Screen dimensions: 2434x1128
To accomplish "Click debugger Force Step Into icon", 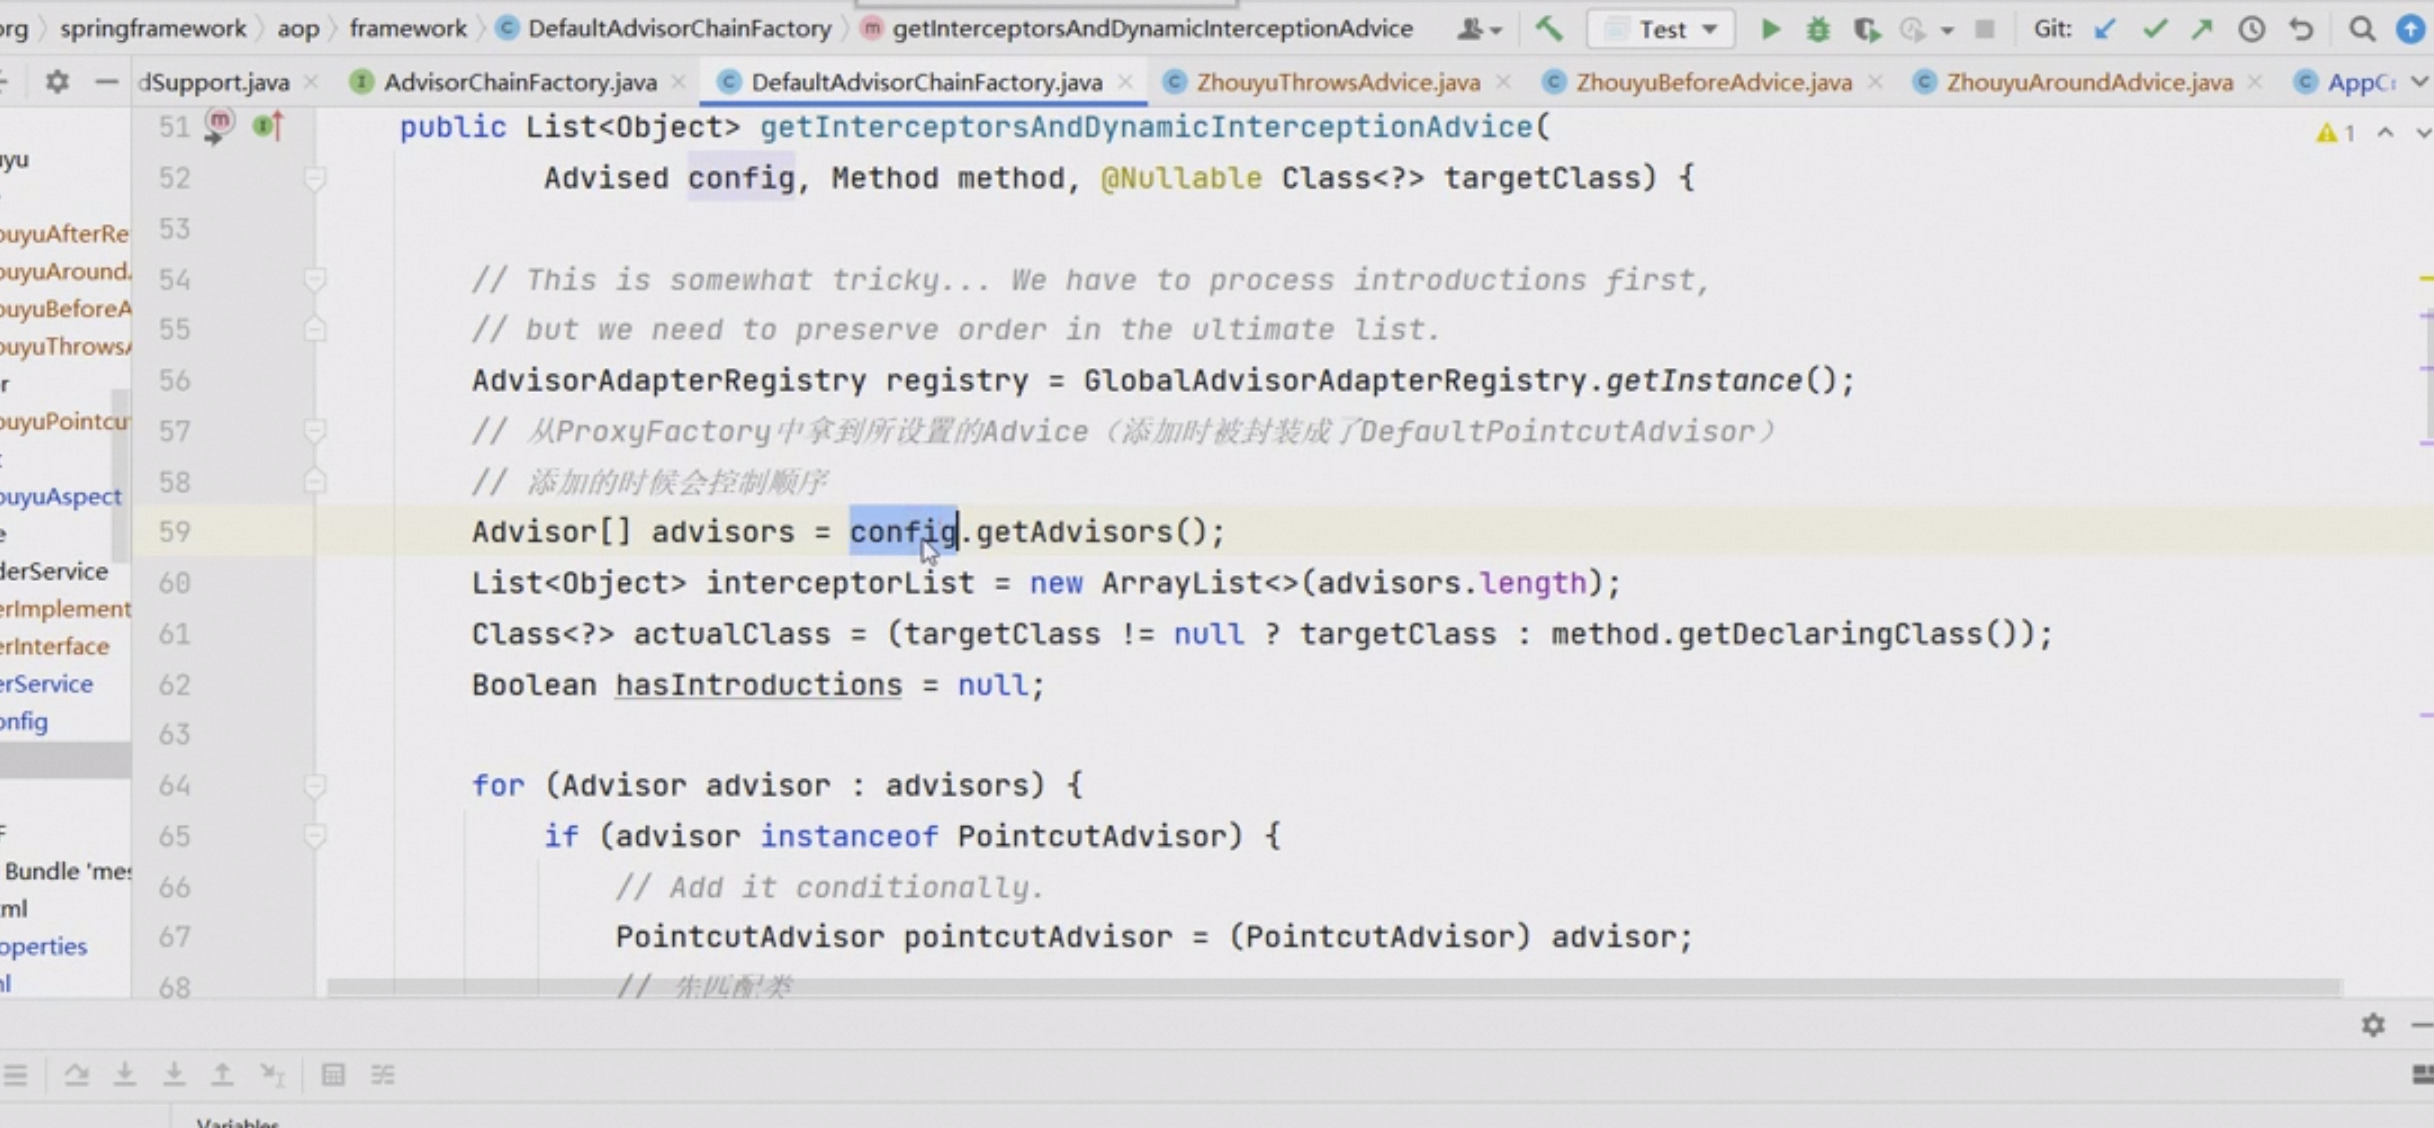I will pyautogui.click(x=173, y=1074).
